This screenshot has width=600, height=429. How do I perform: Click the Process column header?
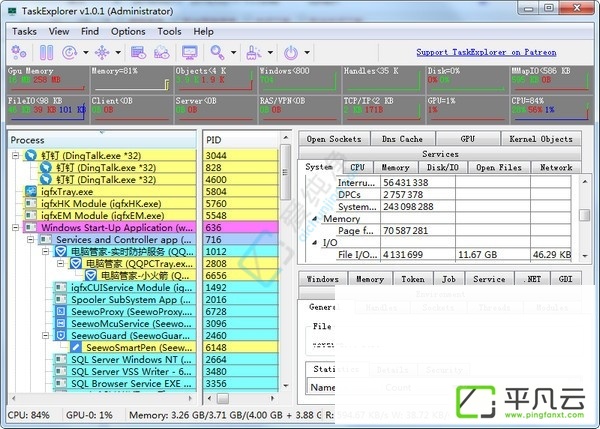pos(102,140)
